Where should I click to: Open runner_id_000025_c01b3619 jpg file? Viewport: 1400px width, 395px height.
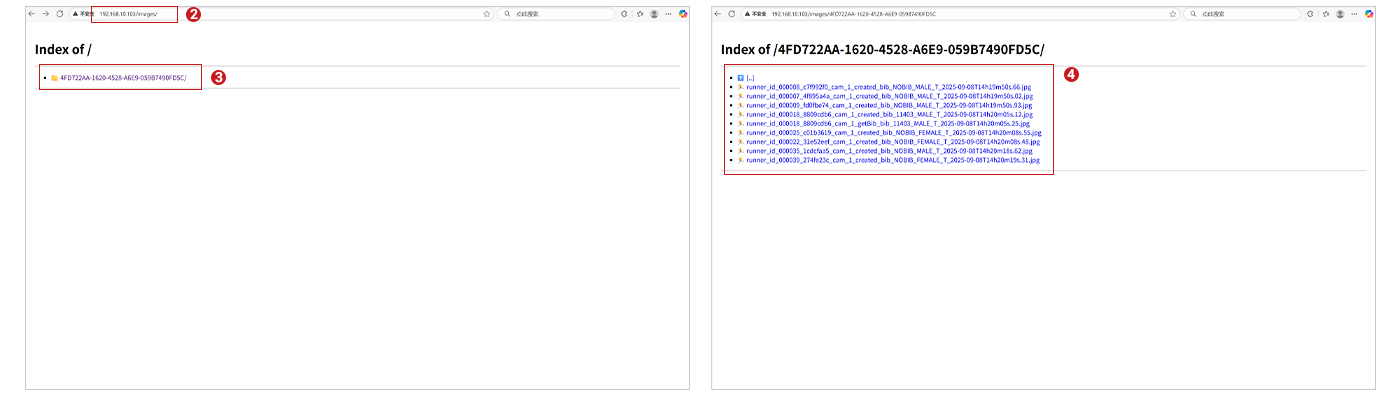click(x=894, y=132)
